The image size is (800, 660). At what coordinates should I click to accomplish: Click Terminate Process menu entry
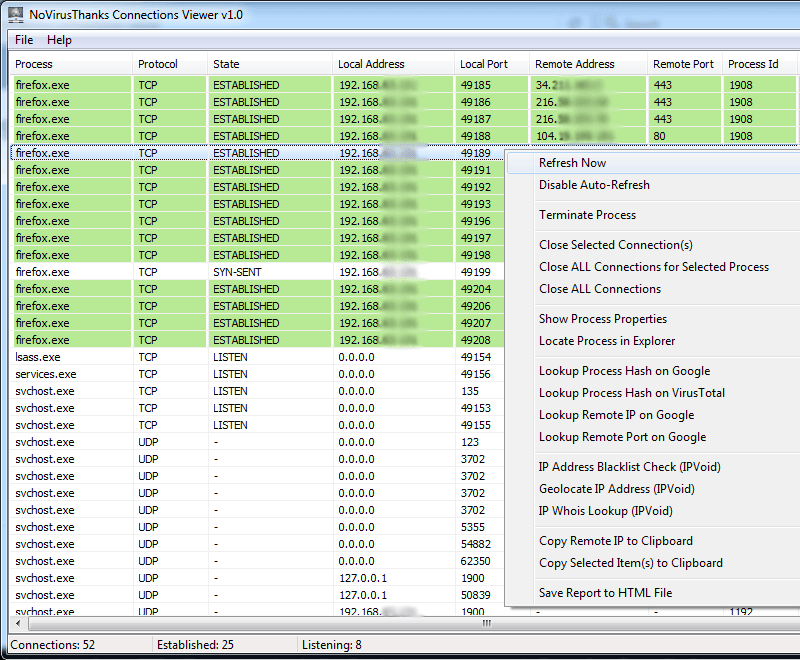[587, 215]
